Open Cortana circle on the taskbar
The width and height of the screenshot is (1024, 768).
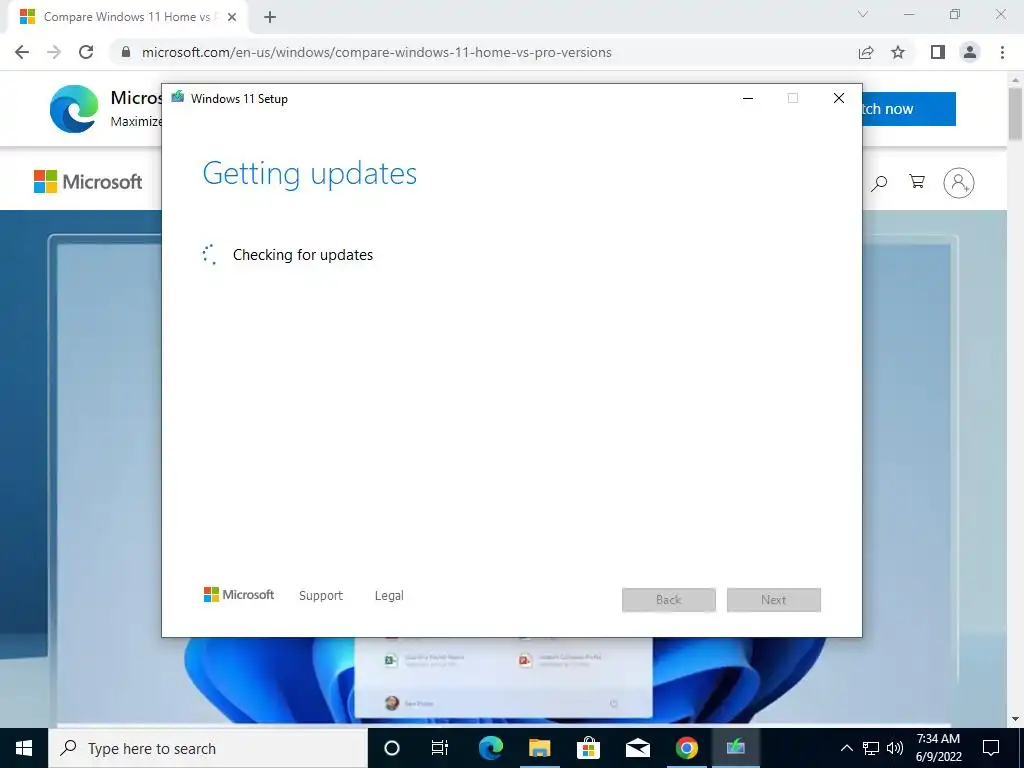(392, 748)
